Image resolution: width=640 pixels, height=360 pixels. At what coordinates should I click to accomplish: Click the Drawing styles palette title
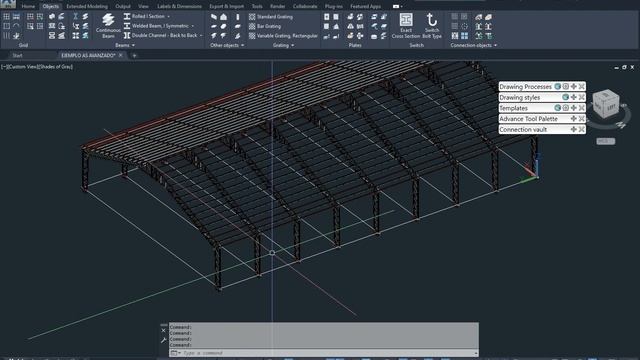[520, 97]
